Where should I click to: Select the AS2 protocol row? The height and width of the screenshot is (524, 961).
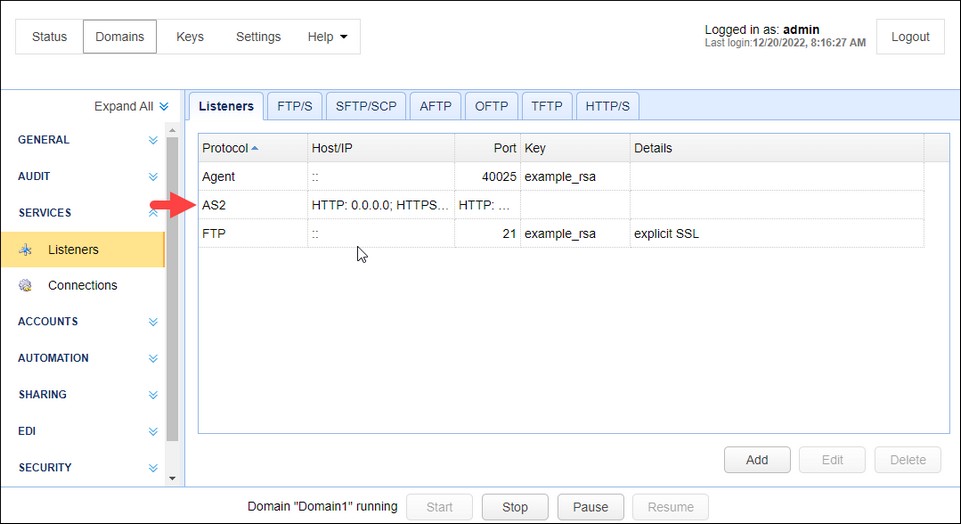coord(561,205)
